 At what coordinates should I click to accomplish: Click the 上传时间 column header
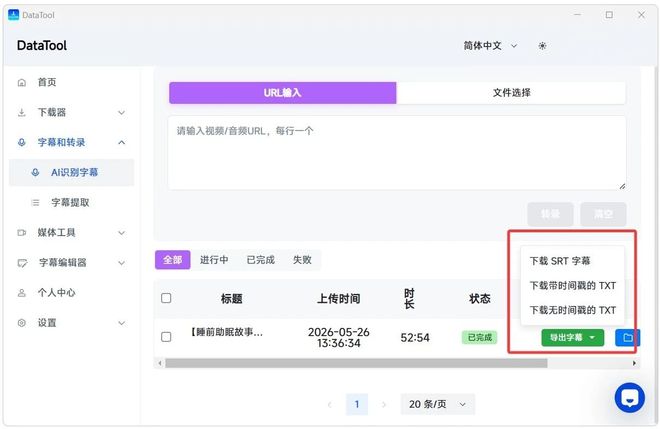click(339, 299)
